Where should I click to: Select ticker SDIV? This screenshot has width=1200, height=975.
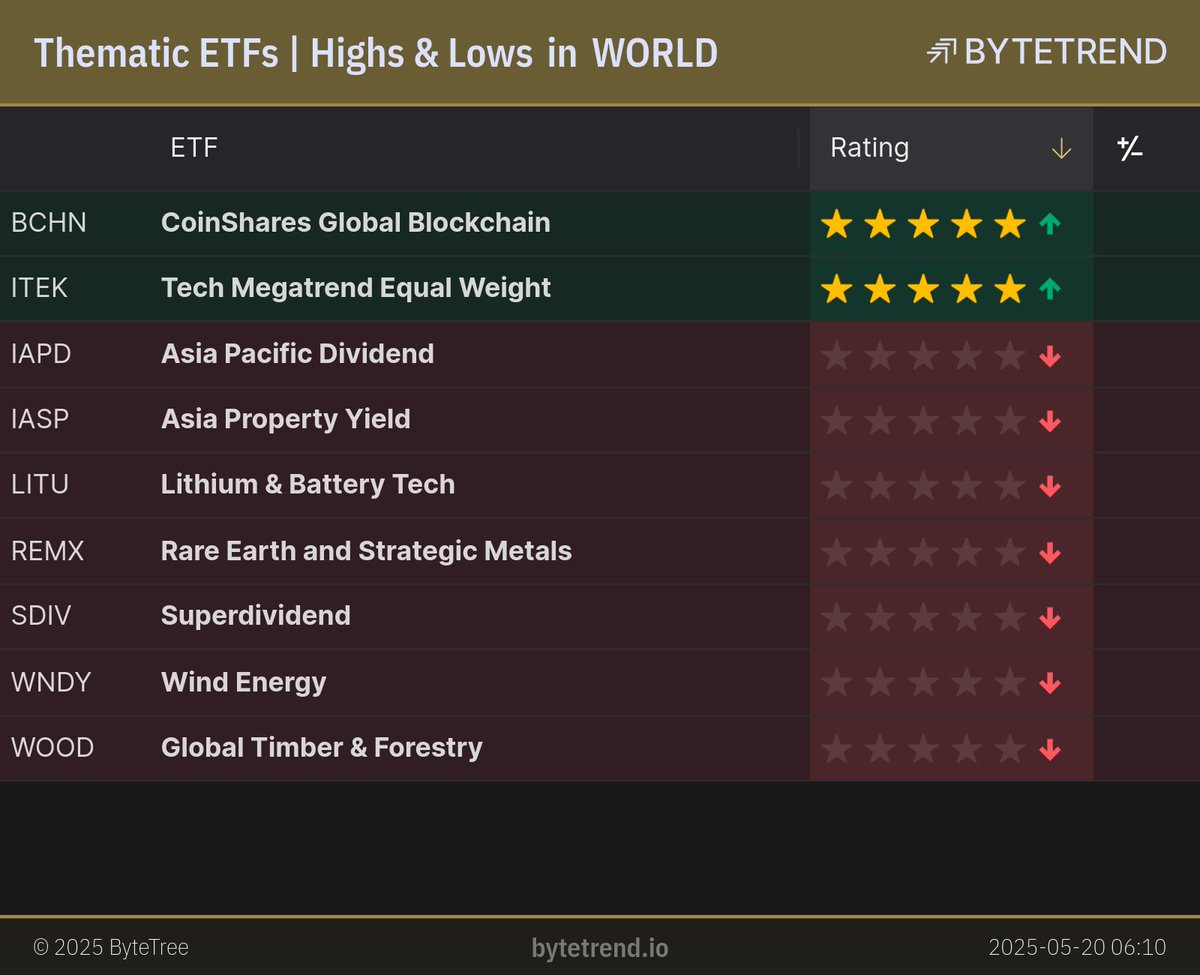click(x=41, y=615)
